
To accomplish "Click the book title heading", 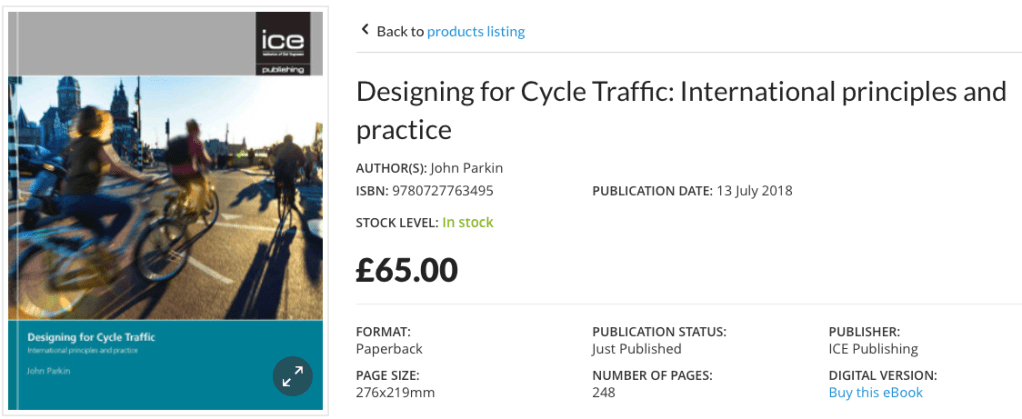I will pyautogui.click(x=680, y=110).
